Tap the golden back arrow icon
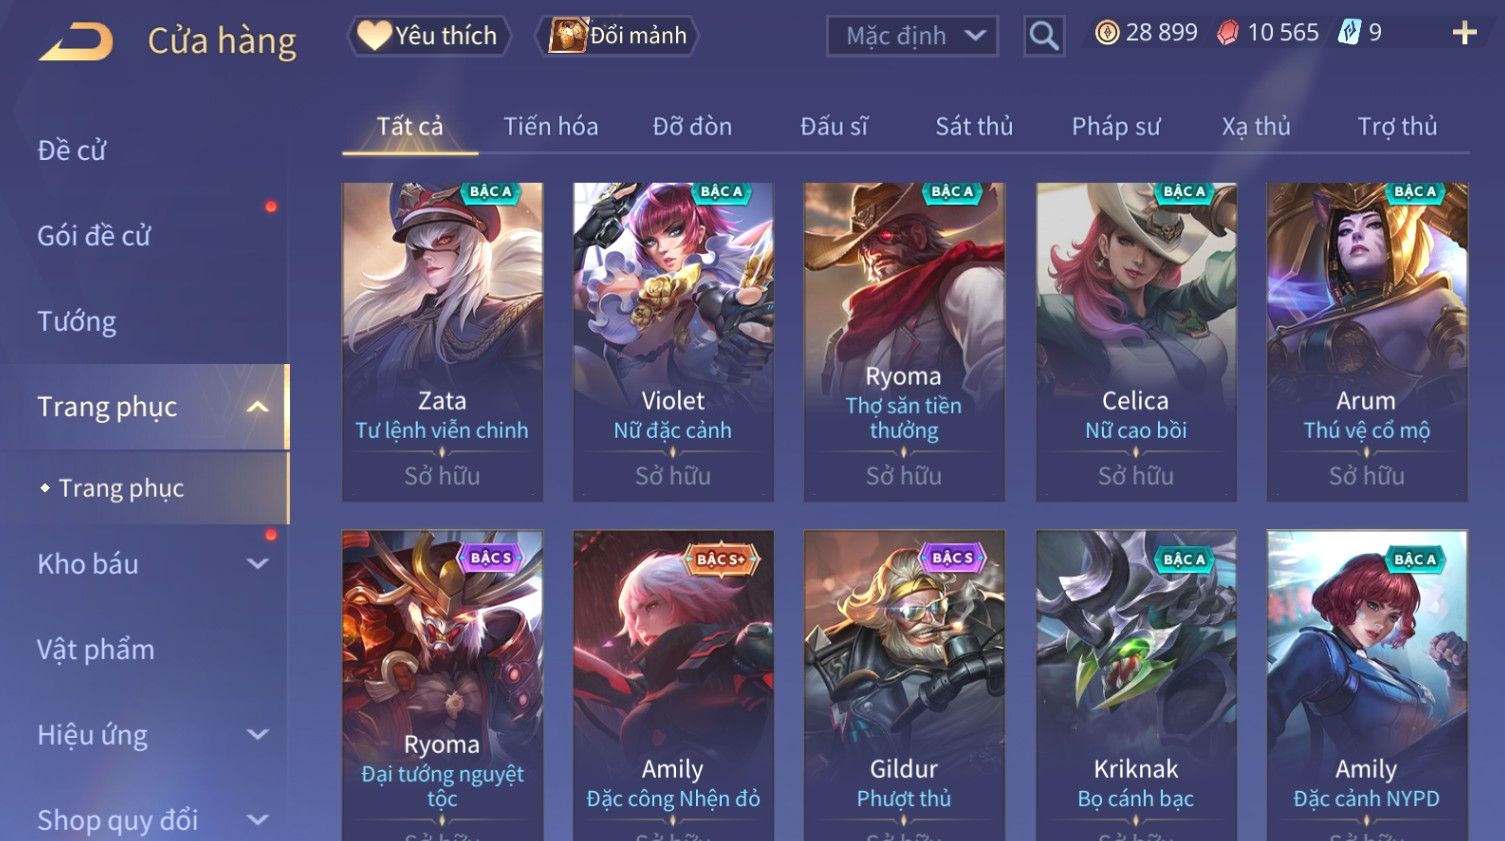This screenshot has width=1505, height=841. point(76,42)
